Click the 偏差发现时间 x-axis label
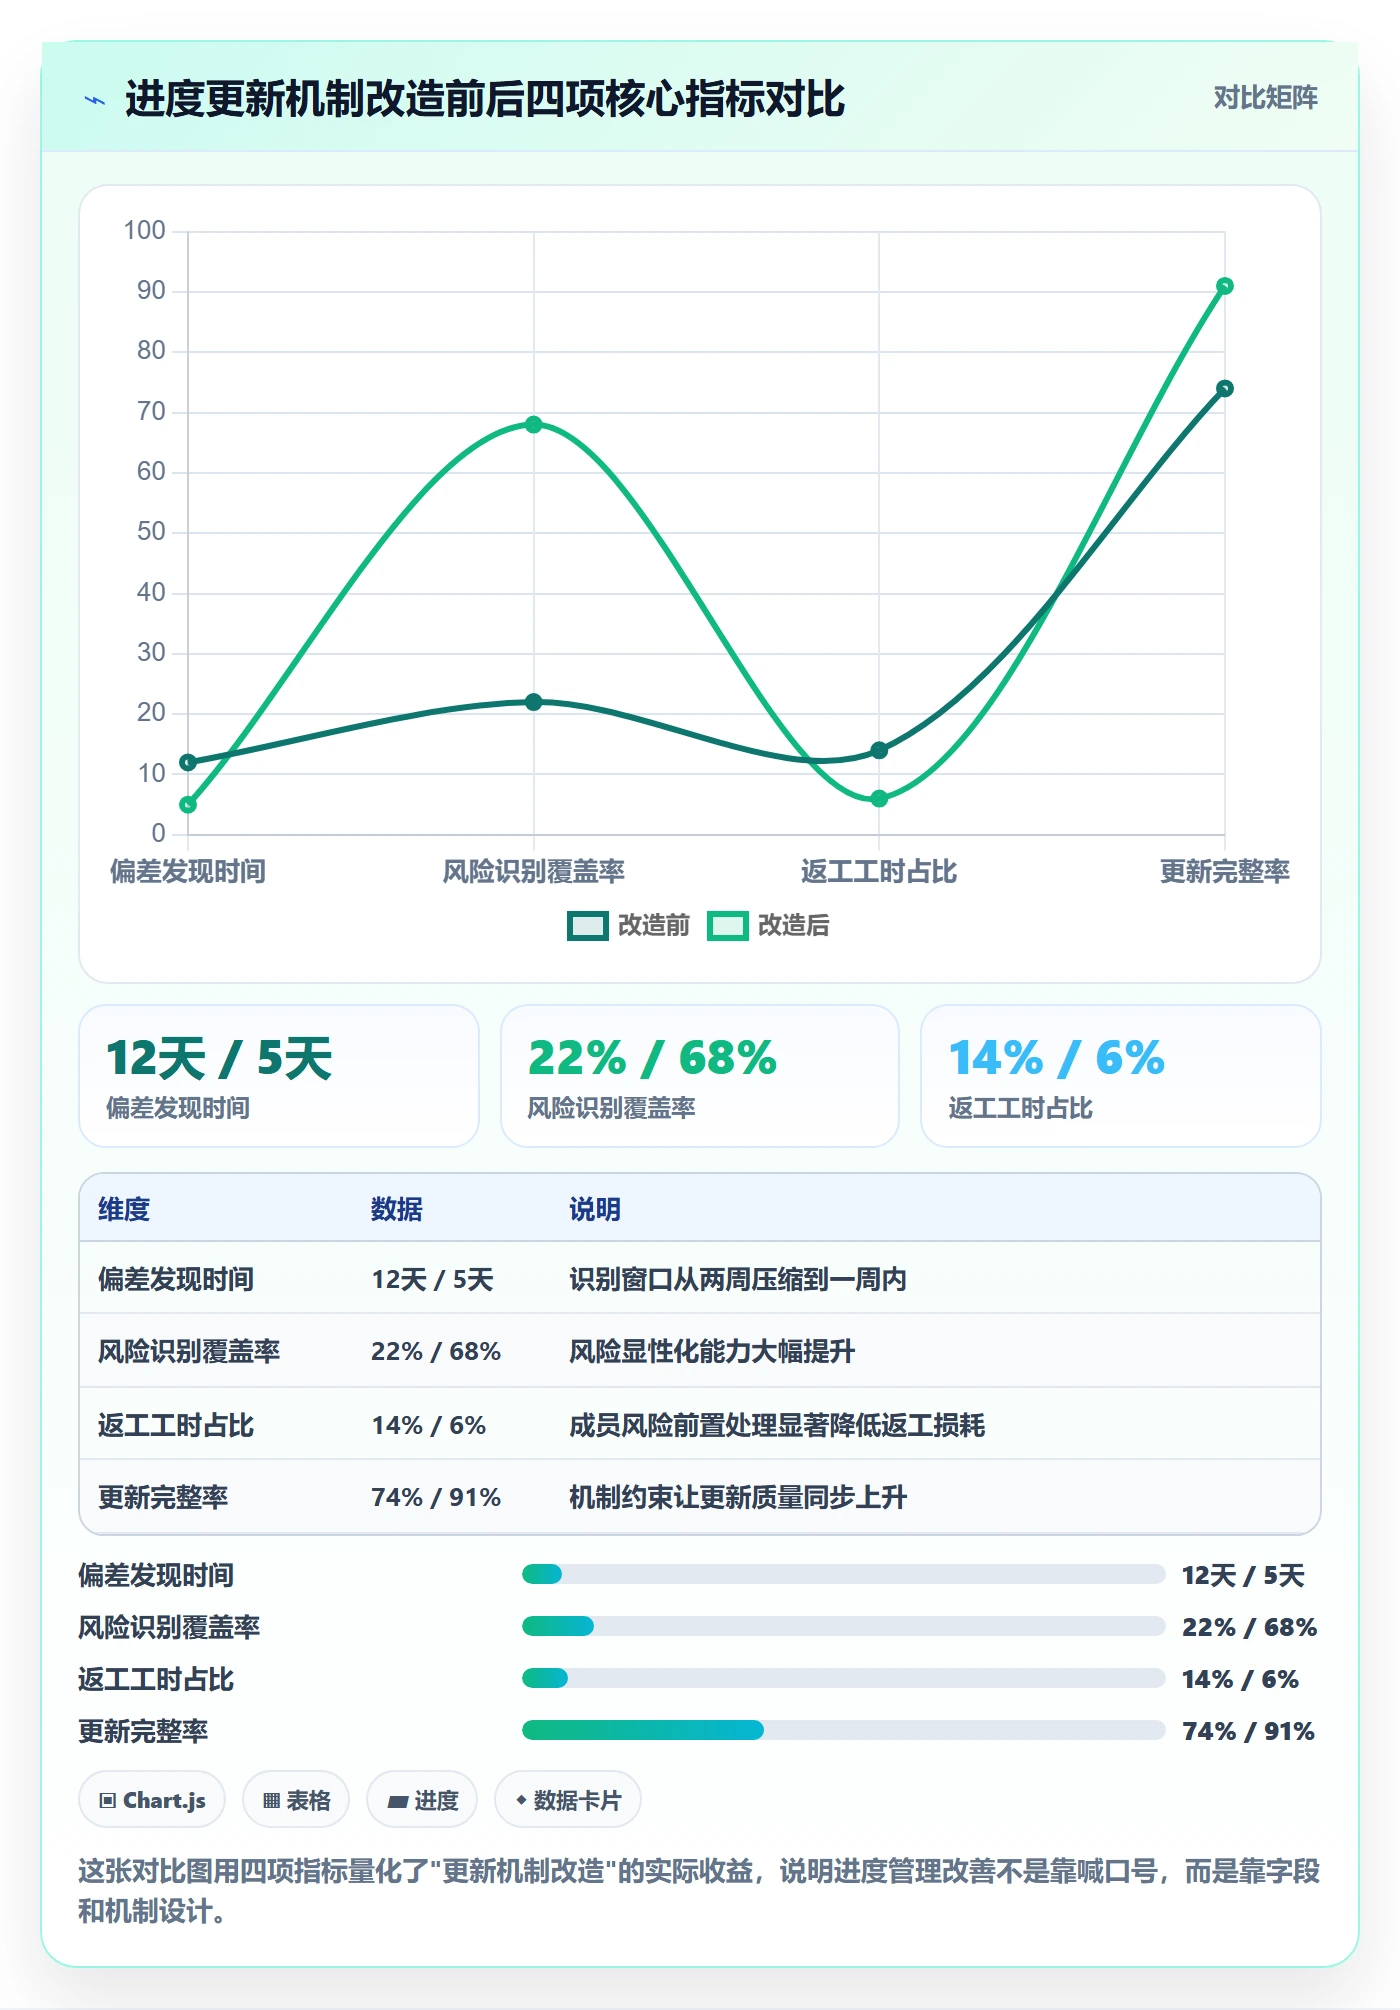The height and width of the screenshot is (2010, 1400). point(188,871)
